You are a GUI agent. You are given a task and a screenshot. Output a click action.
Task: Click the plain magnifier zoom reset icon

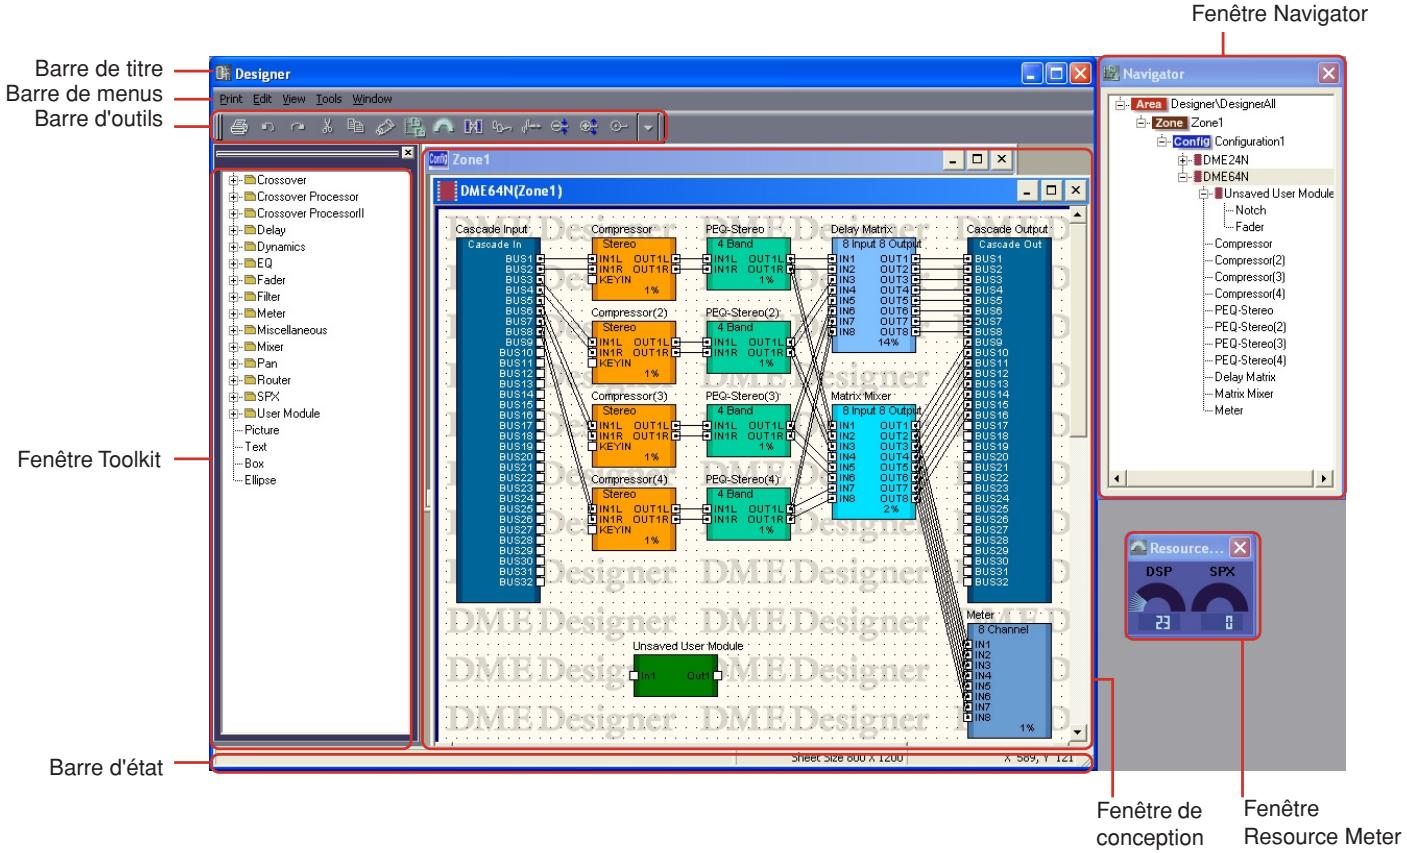click(x=618, y=127)
